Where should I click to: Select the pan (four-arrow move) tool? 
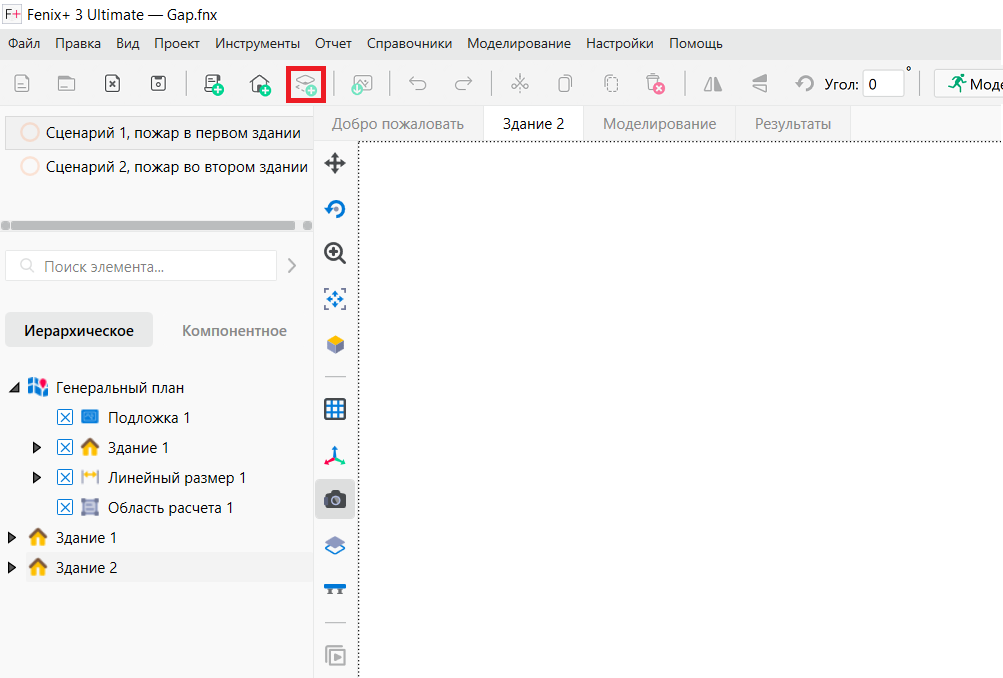pos(335,163)
